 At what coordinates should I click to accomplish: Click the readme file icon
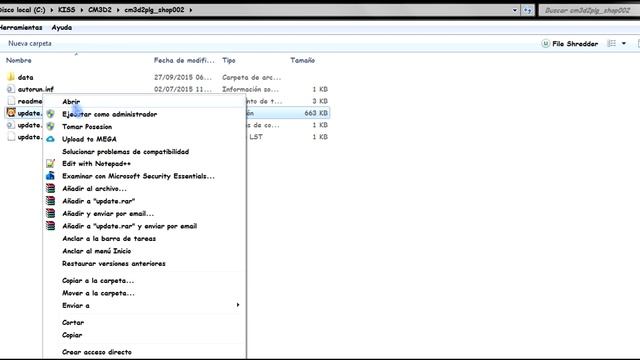pos(11,101)
